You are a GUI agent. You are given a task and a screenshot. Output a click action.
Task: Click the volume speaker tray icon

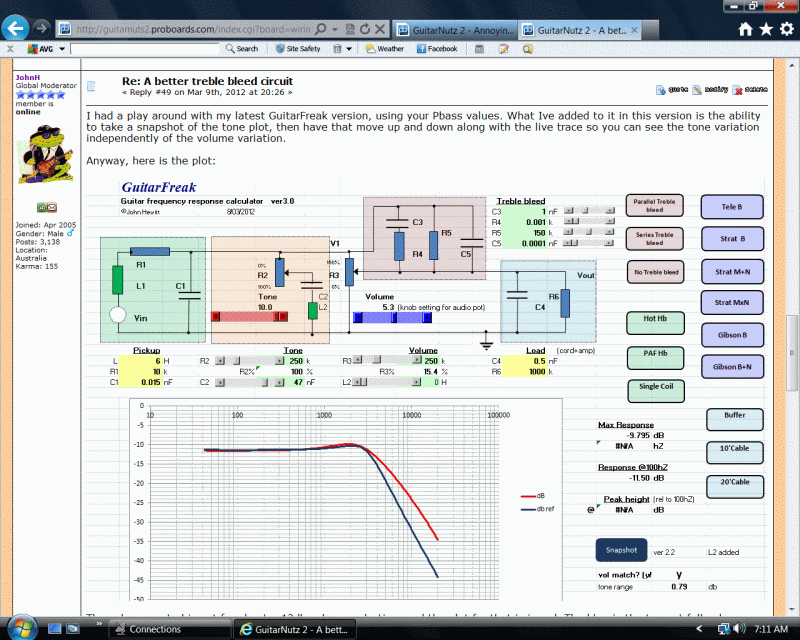738,629
